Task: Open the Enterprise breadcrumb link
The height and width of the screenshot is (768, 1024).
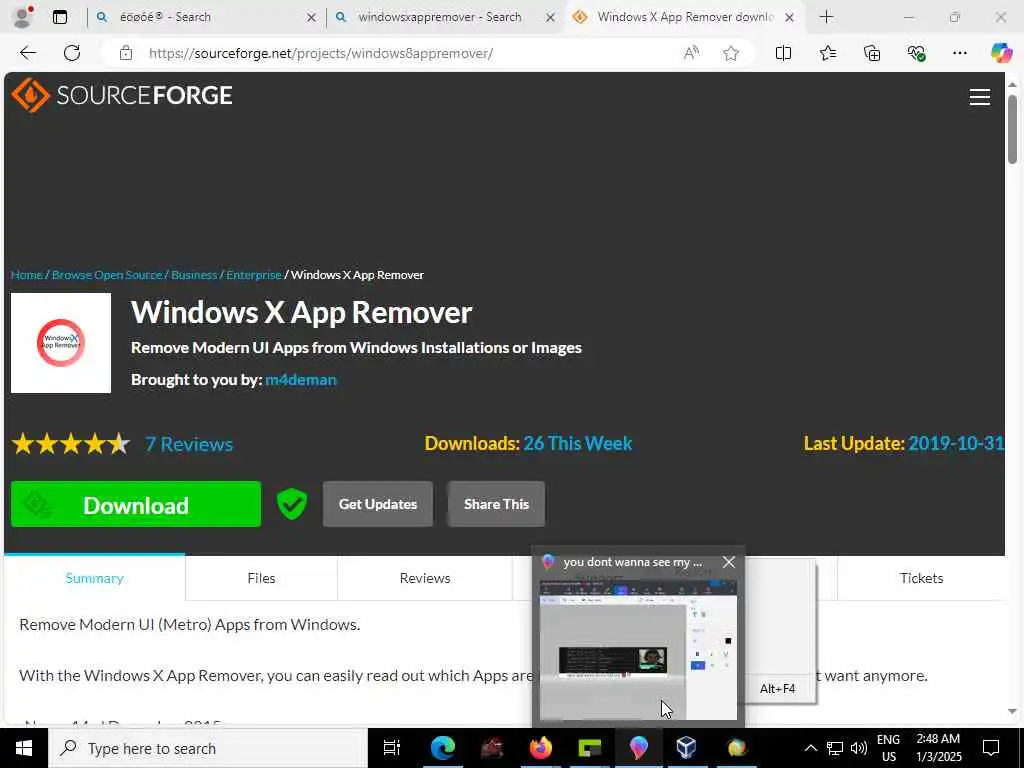Action: click(253, 275)
